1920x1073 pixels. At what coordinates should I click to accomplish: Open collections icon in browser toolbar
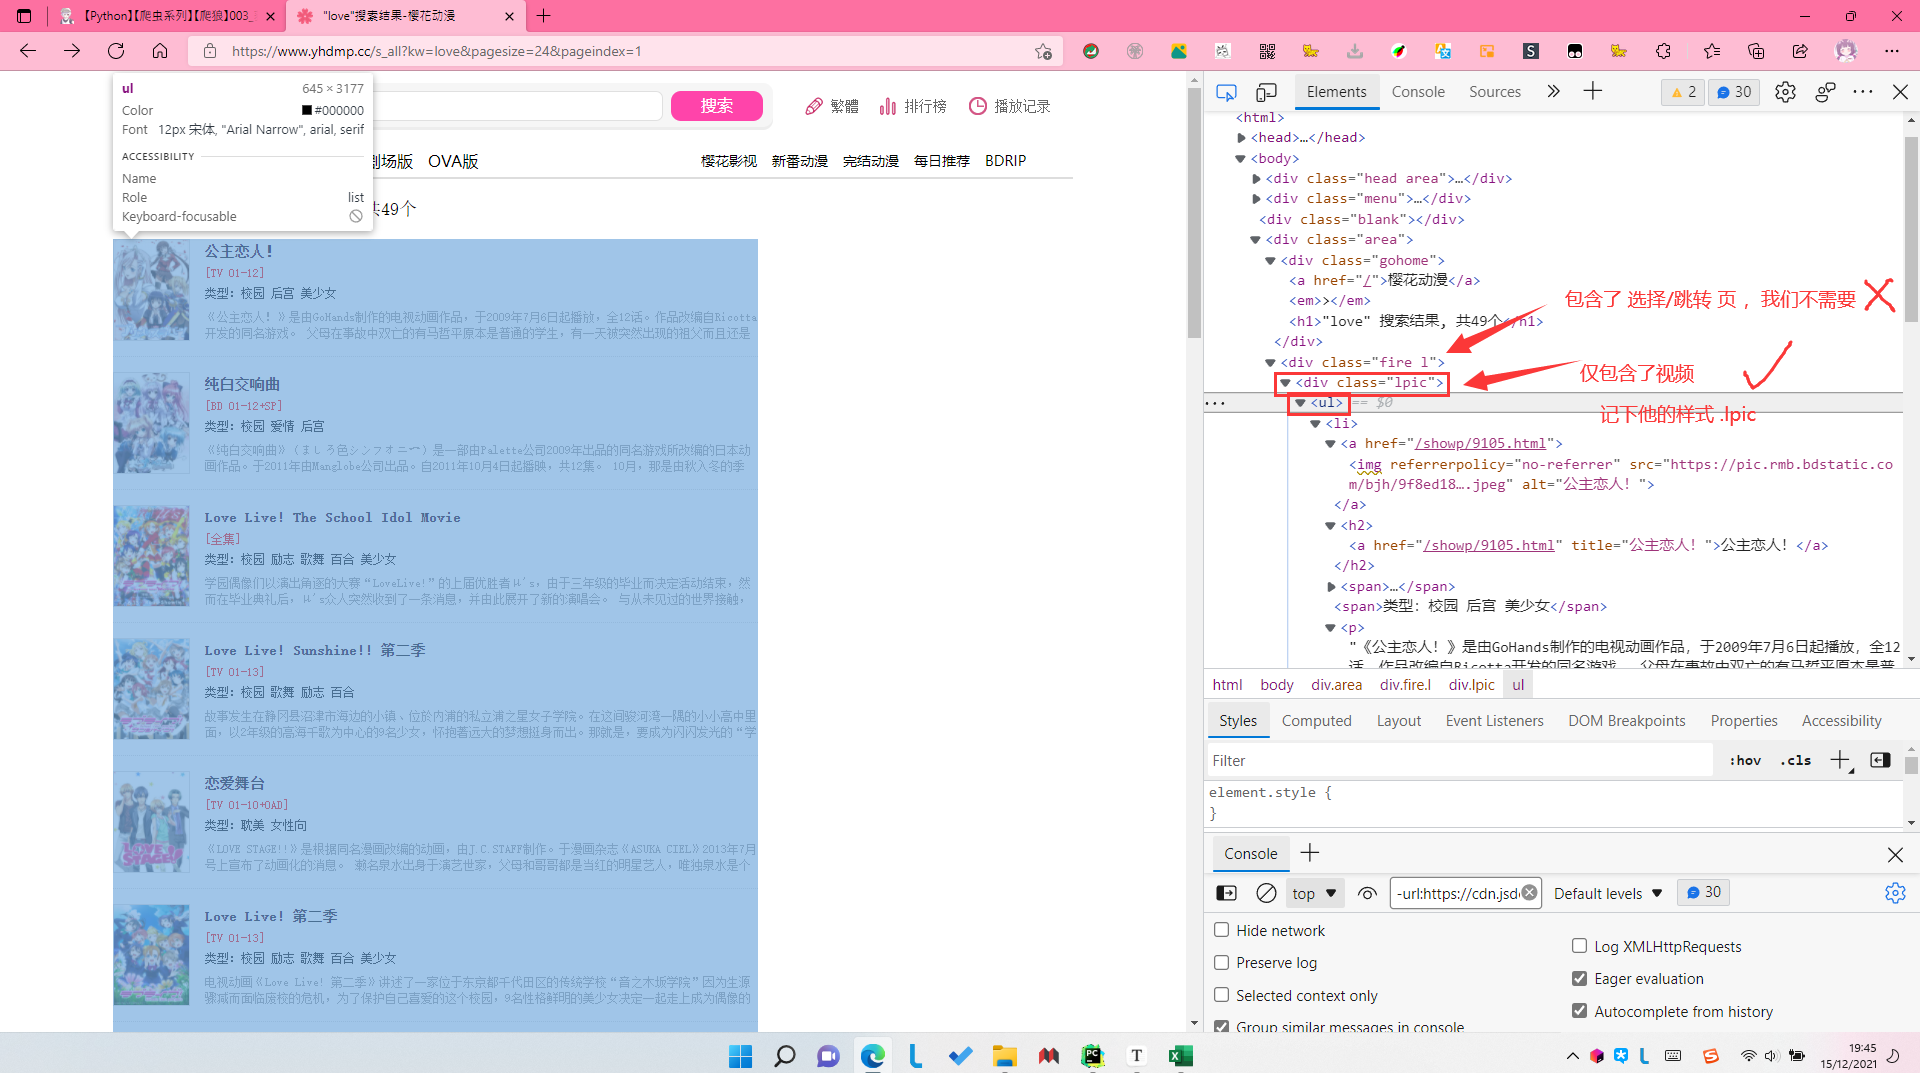[x=1756, y=51]
